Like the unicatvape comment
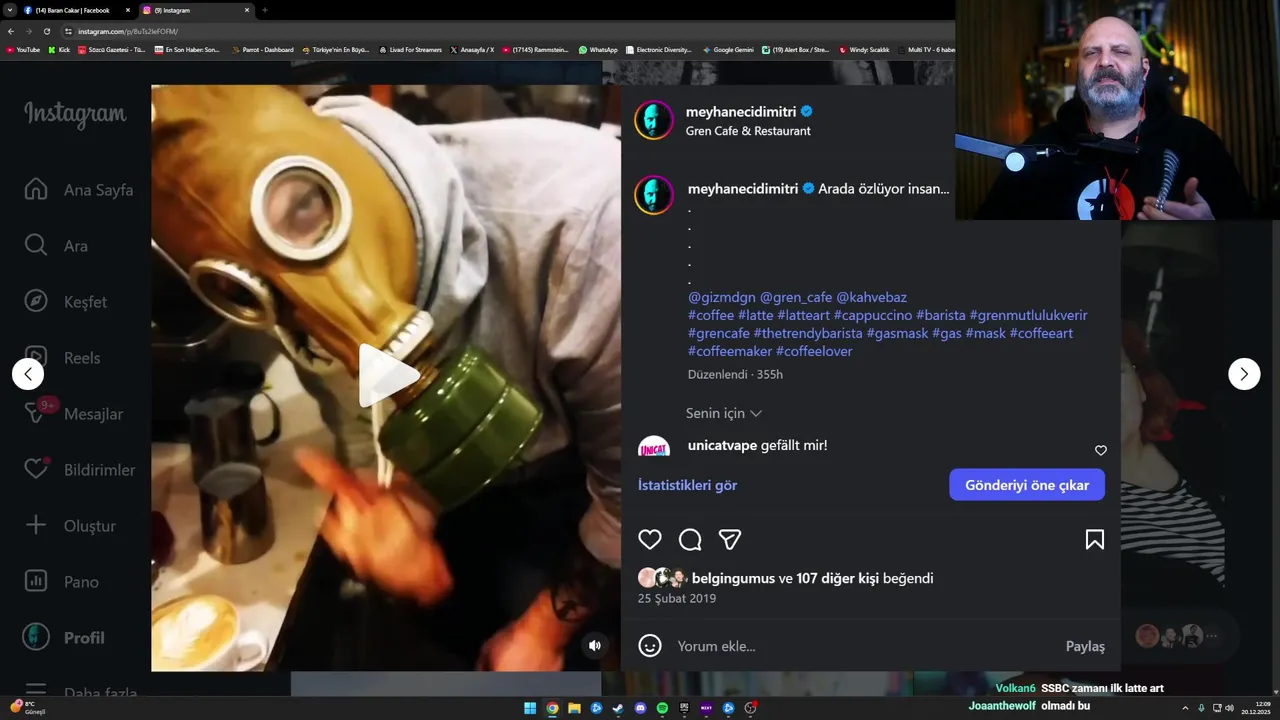The width and height of the screenshot is (1280, 720). pyautogui.click(x=1101, y=450)
